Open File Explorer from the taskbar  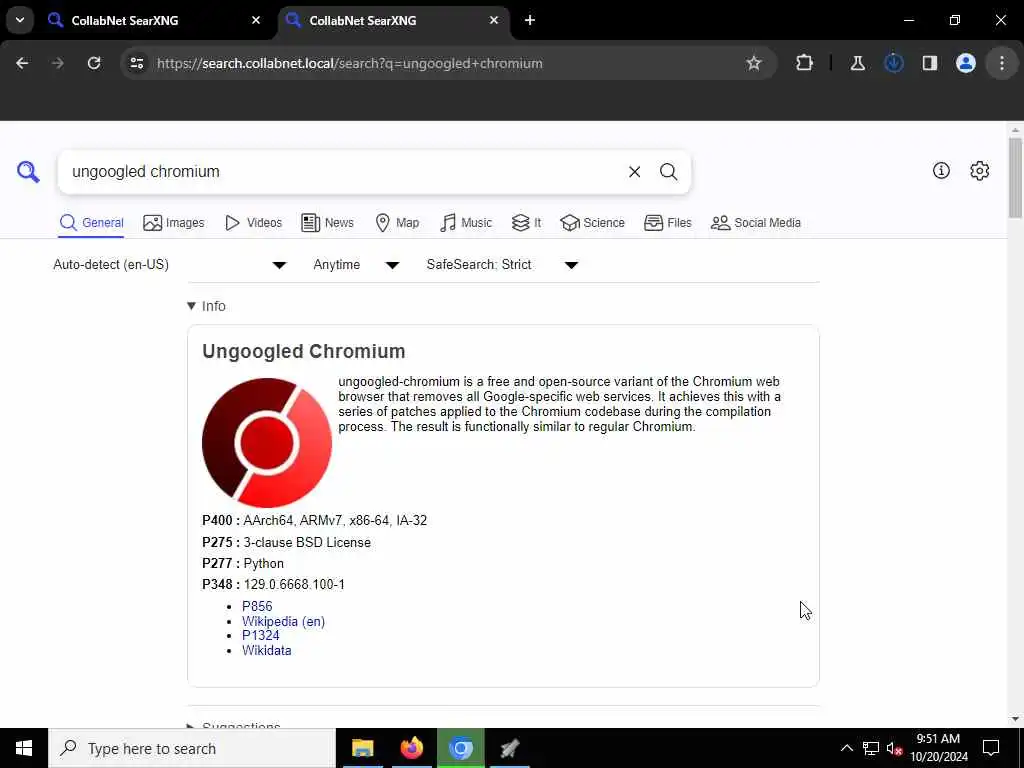(362, 748)
